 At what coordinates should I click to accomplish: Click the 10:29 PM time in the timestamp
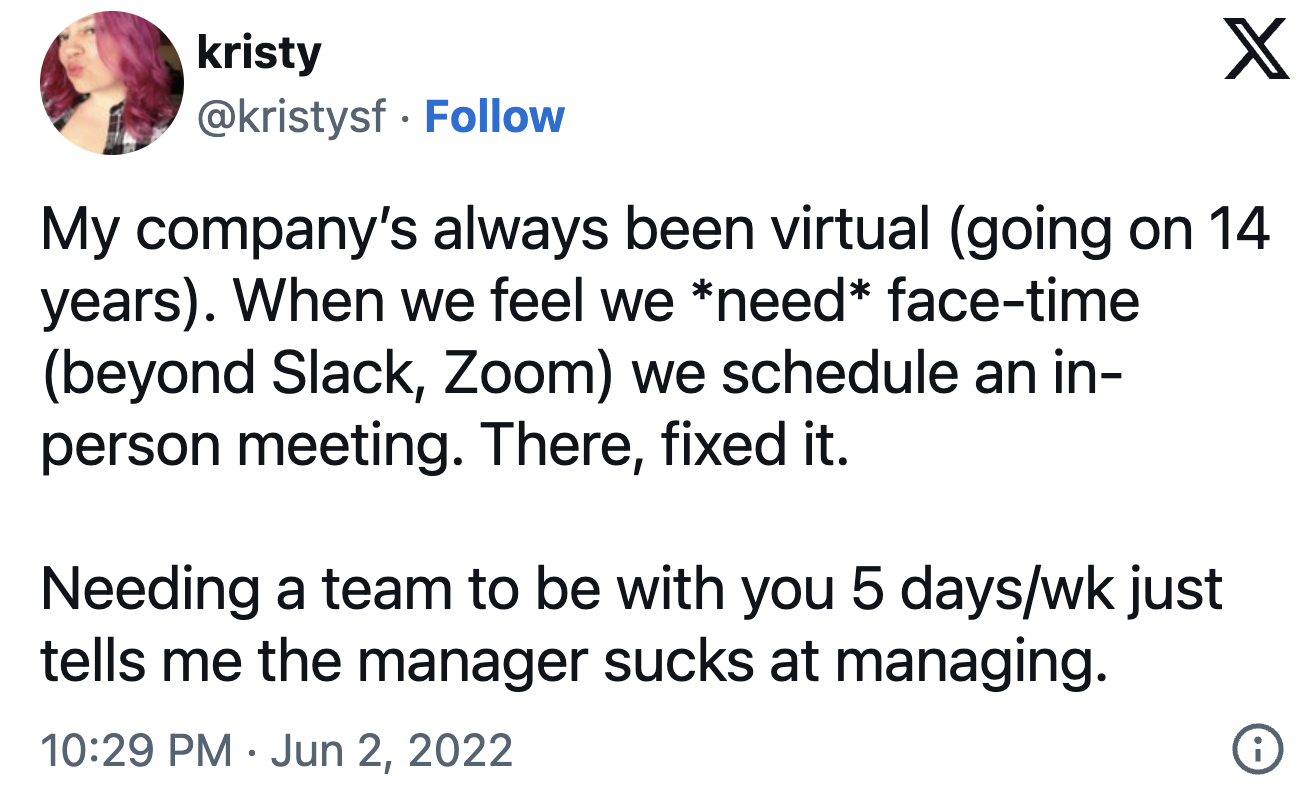[x=136, y=750]
